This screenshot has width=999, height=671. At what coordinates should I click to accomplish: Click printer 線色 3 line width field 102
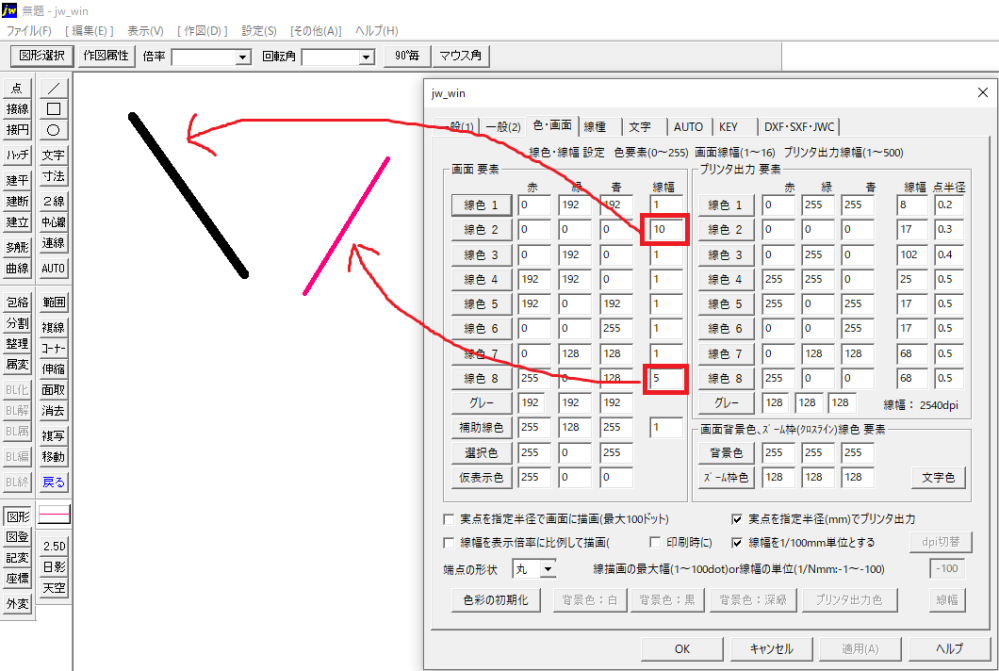(x=912, y=255)
